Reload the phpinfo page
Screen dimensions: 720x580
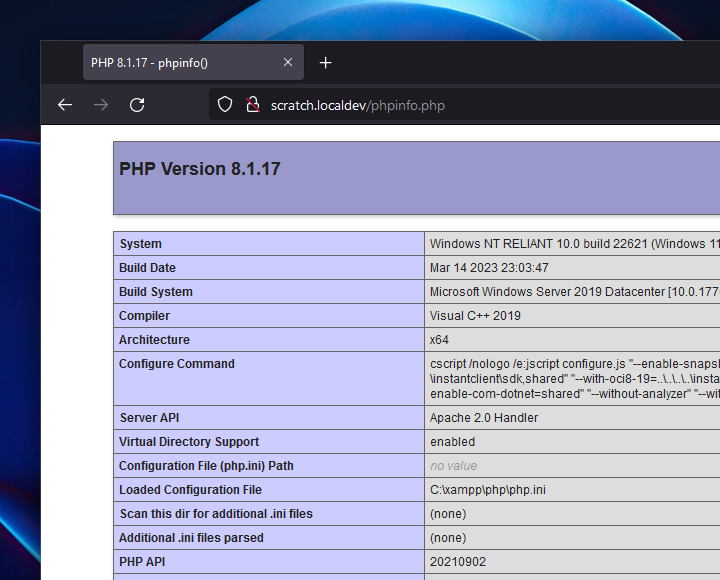click(137, 105)
